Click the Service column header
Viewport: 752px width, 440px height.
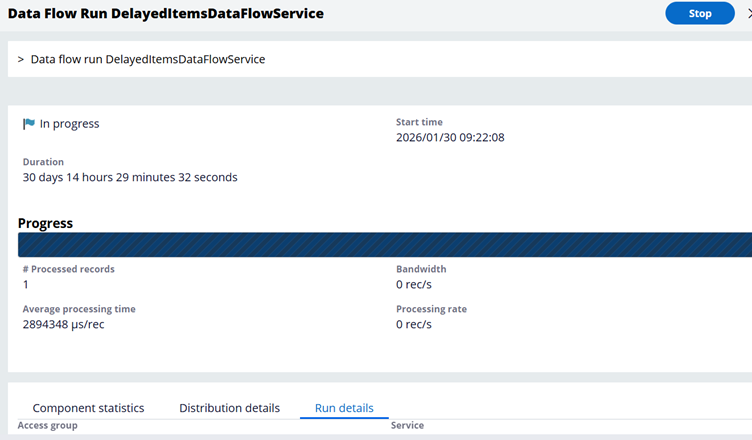coord(407,426)
